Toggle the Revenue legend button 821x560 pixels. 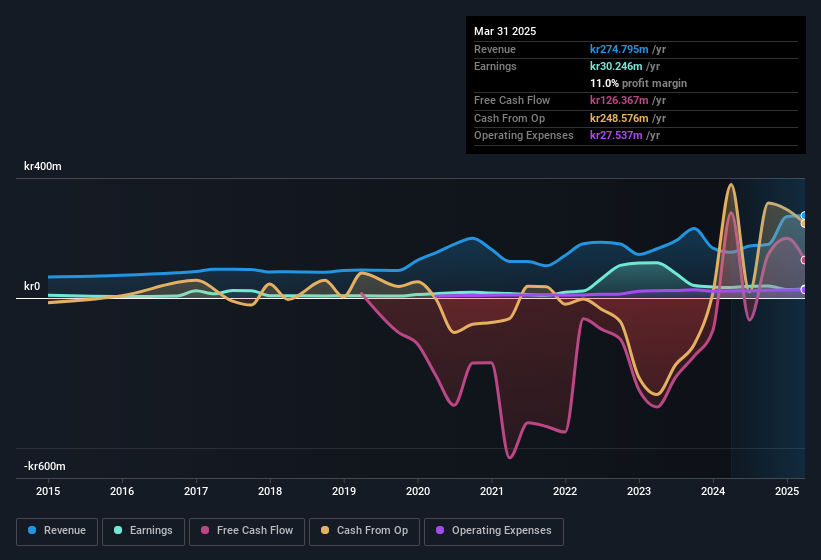[57, 532]
